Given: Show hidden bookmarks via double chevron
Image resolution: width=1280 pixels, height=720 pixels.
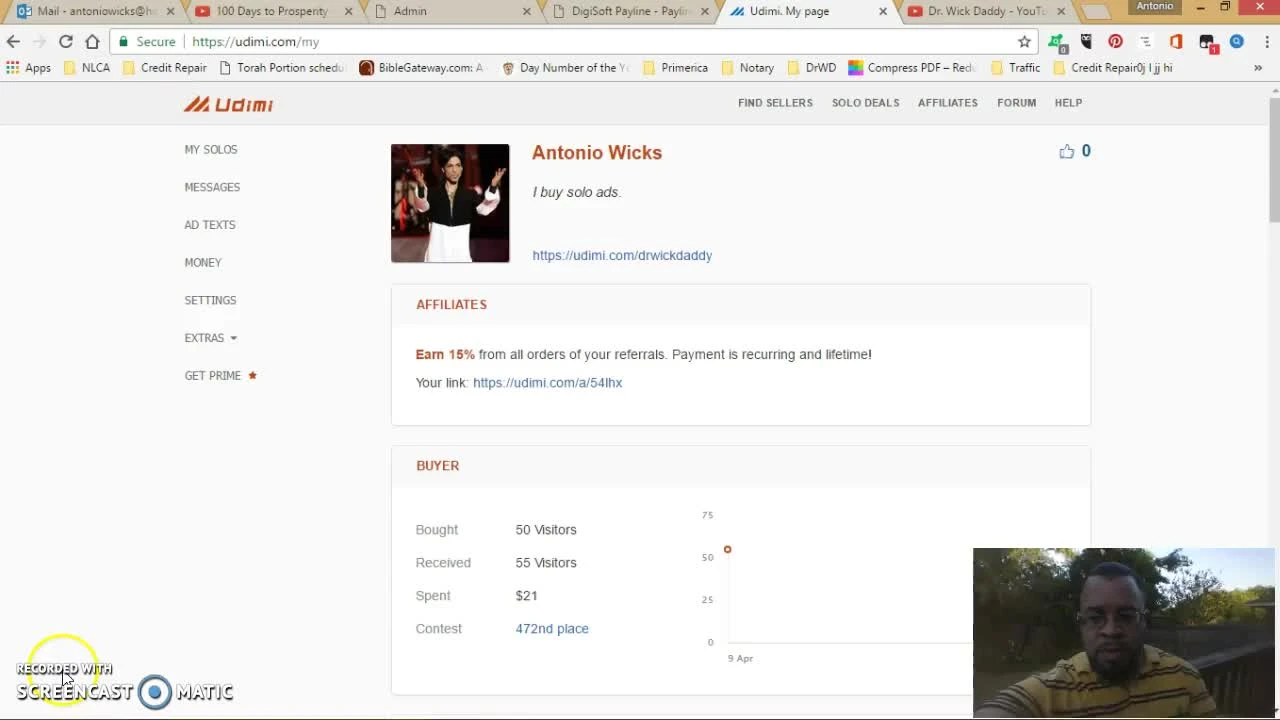Looking at the screenshot, I should click(x=1258, y=68).
